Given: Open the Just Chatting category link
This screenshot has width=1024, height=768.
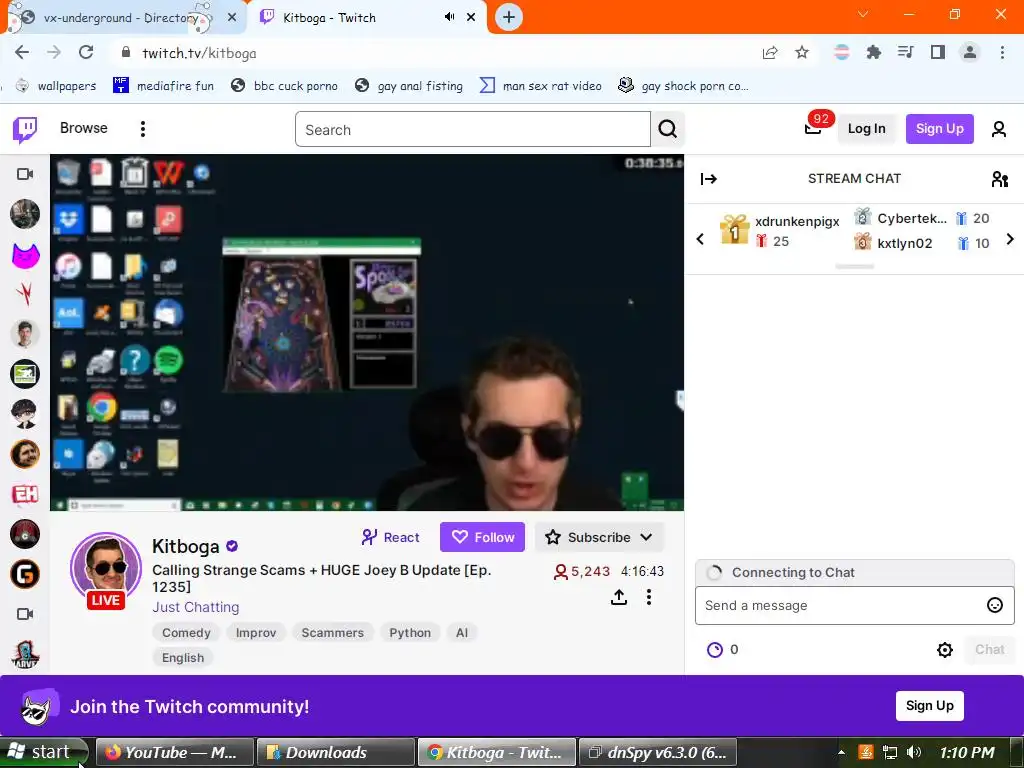Looking at the screenshot, I should [x=195, y=607].
